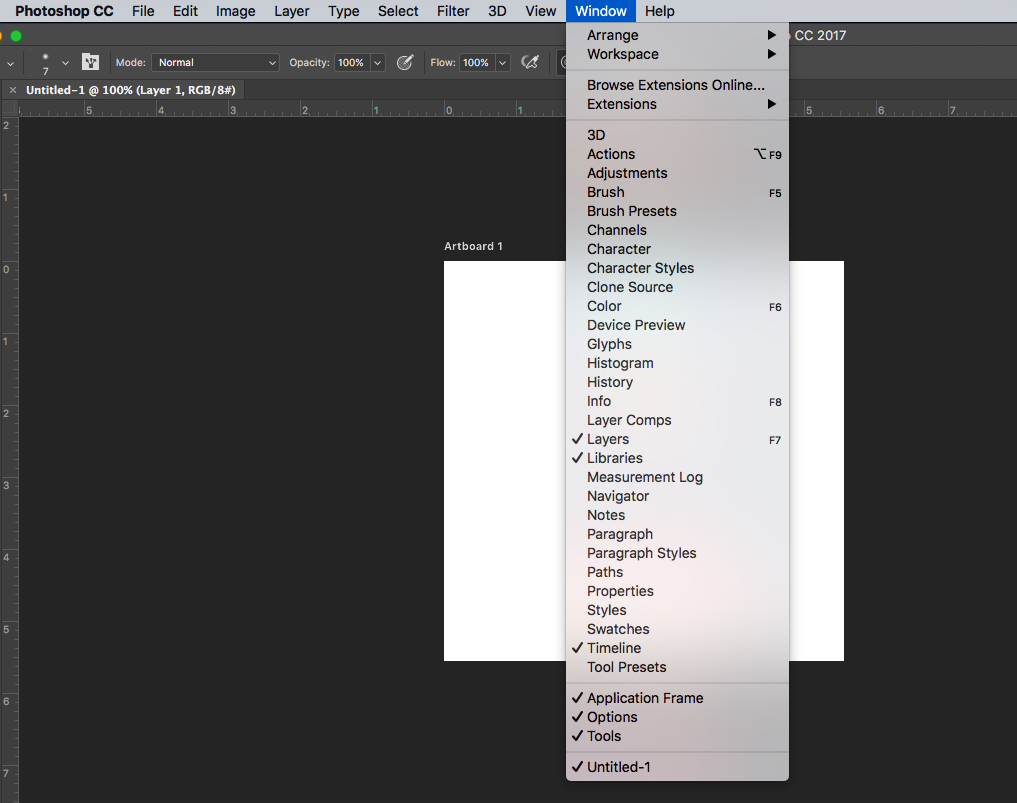Show the Actions panel
The width and height of the screenshot is (1017, 803).
677,154
